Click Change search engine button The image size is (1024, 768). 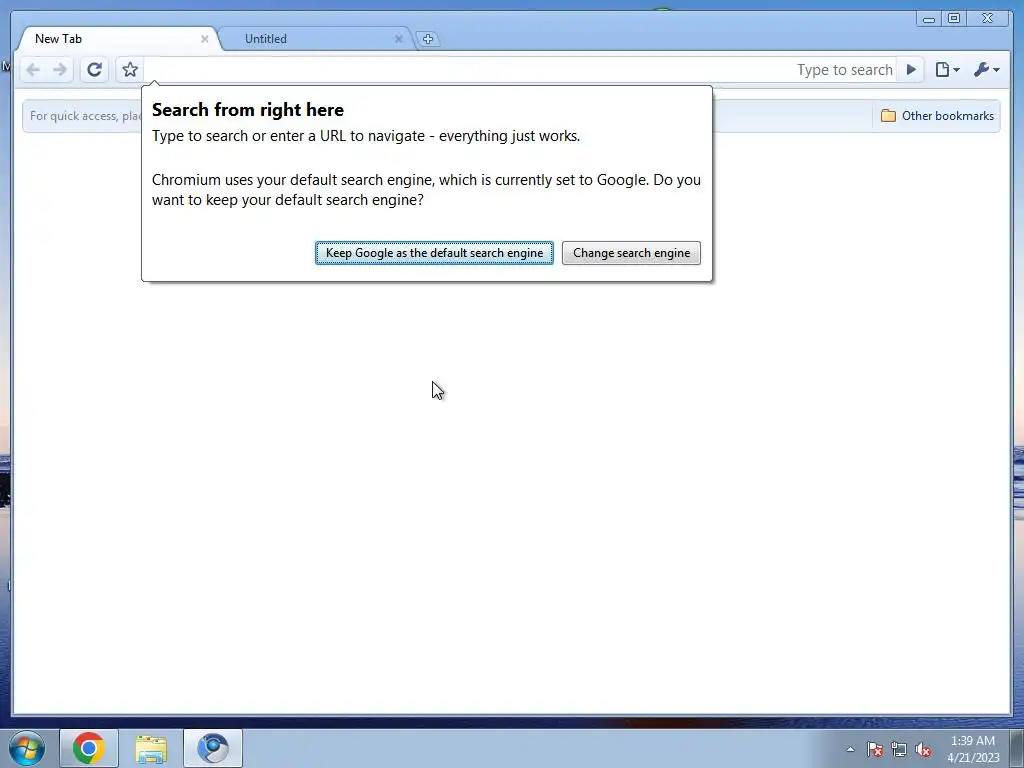pyautogui.click(x=632, y=253)
